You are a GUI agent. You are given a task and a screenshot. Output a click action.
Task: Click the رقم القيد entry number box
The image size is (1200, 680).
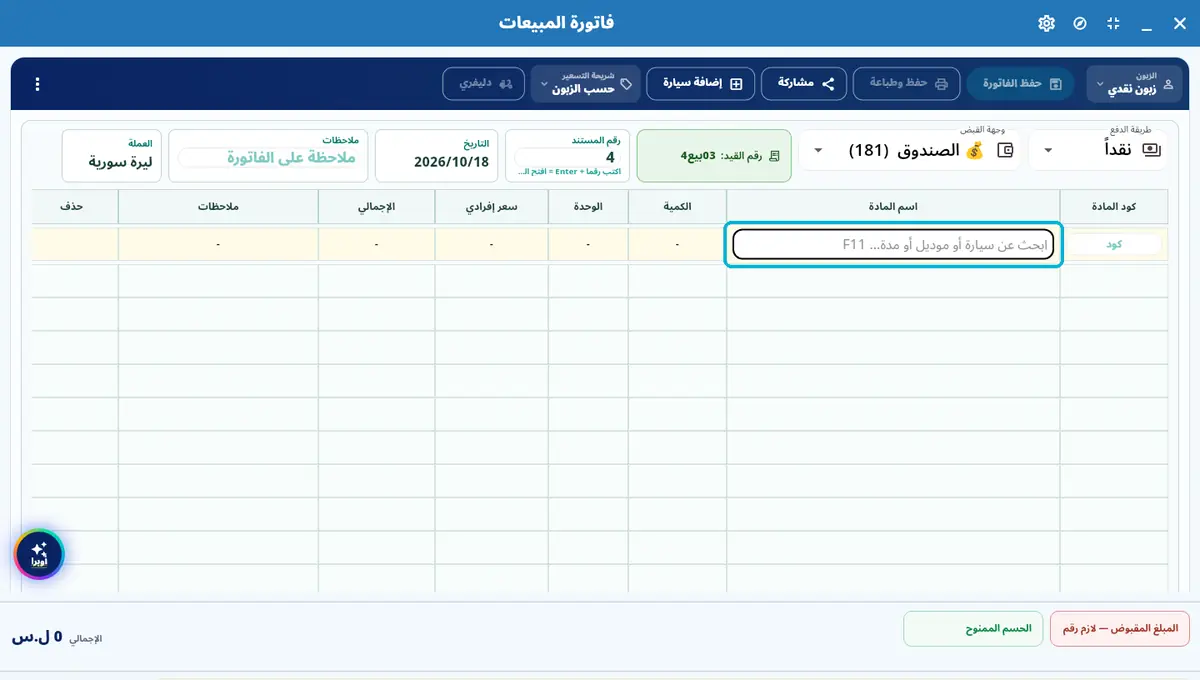pyautogui.click(x=714, y=156)
